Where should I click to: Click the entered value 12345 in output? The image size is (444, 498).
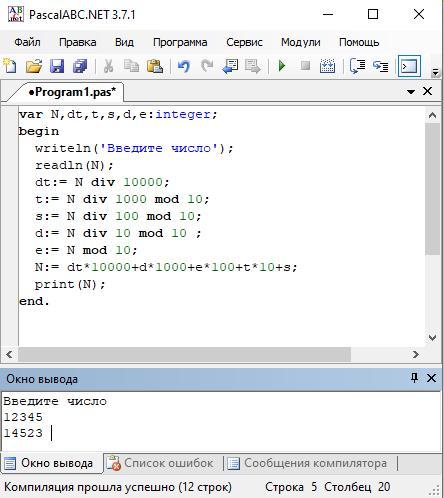(x=23, y=417)
